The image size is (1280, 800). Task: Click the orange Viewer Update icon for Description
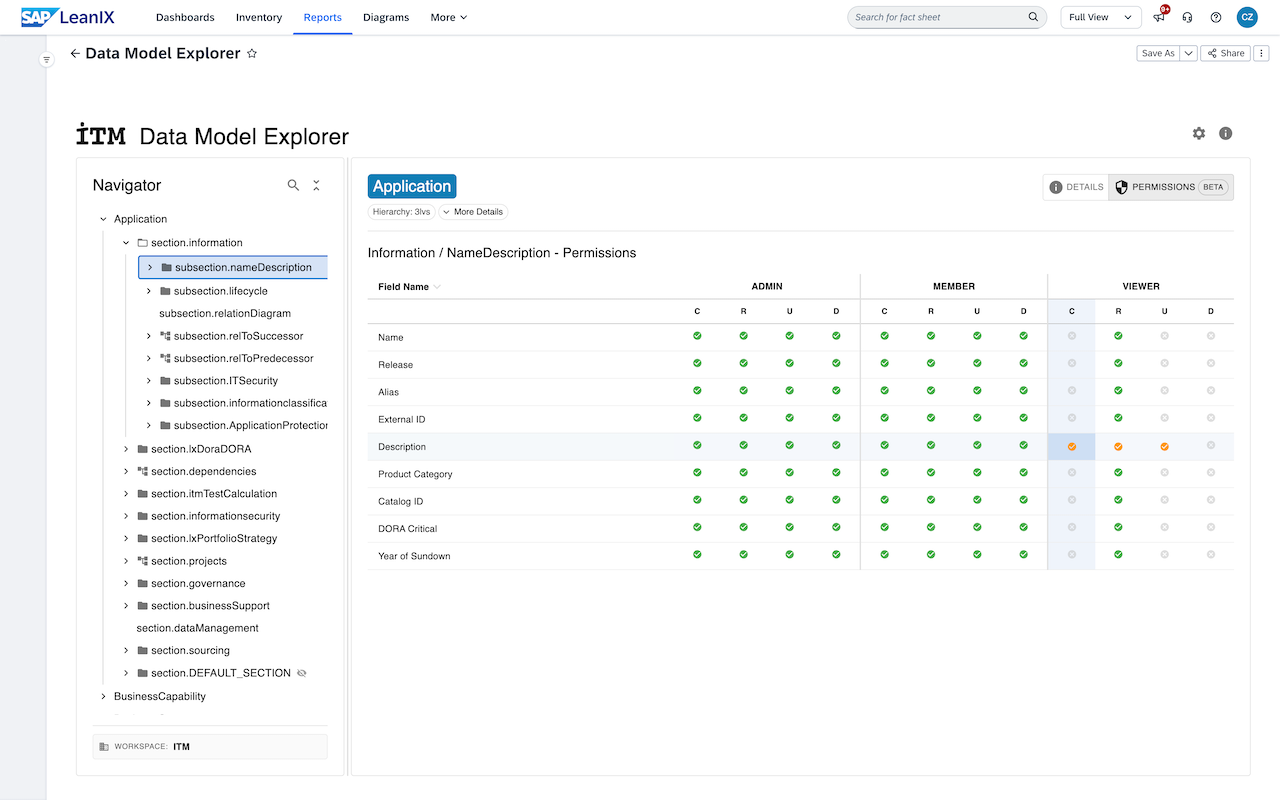[x=1164, y=446]
